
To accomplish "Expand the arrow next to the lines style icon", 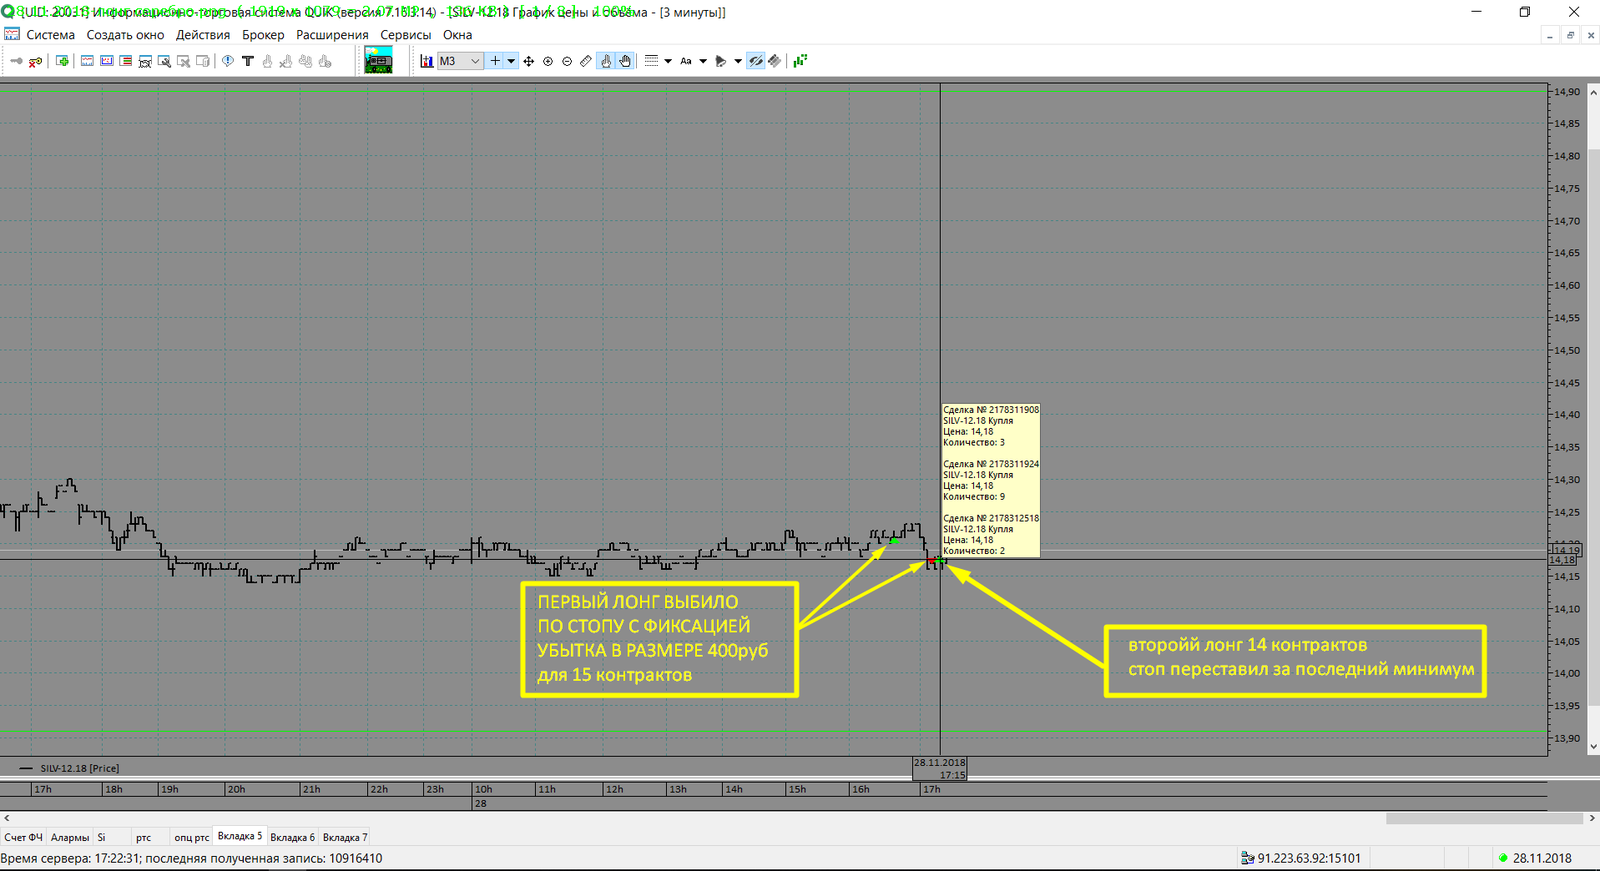I will 668,61.
